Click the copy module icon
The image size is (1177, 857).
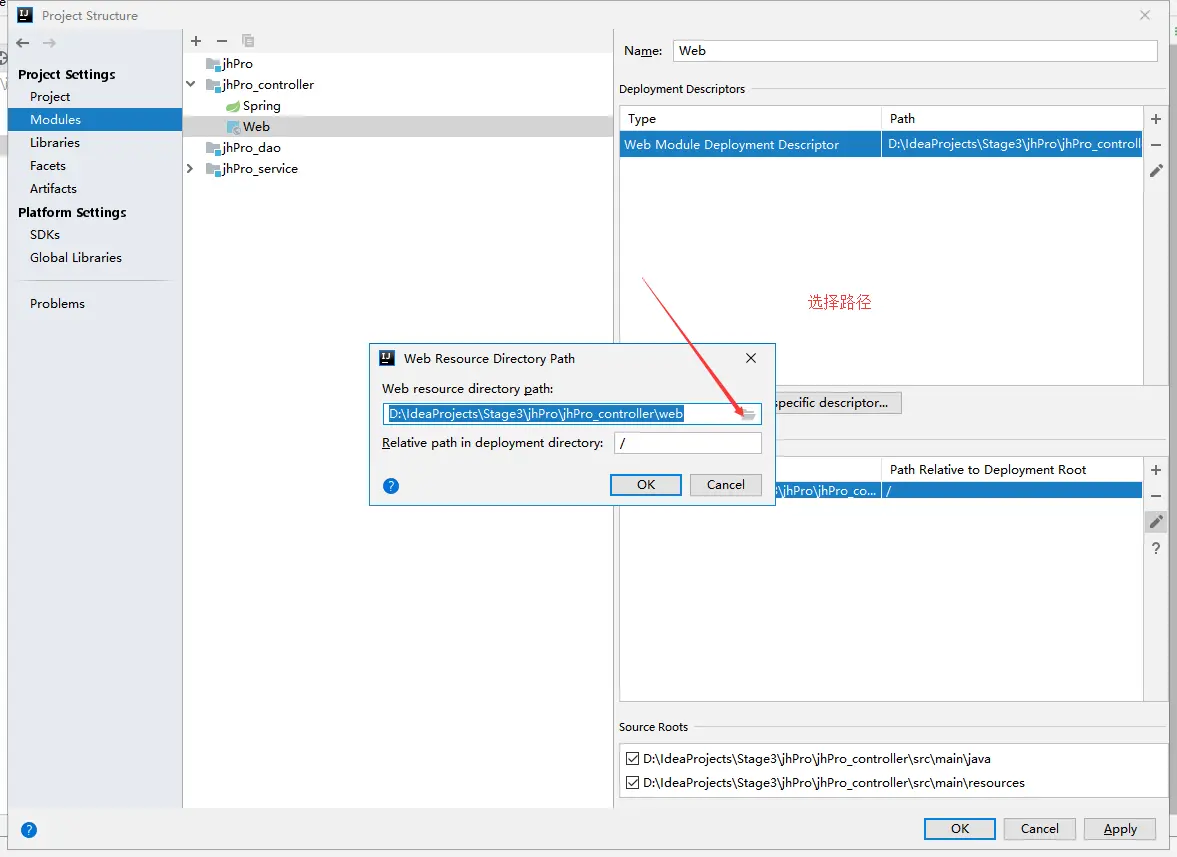pos(248,41)
